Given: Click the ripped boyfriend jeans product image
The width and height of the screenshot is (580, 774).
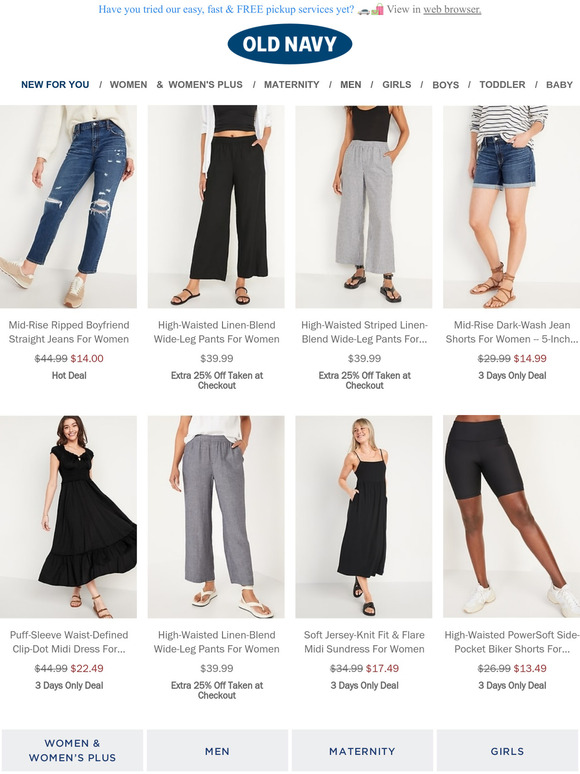Looking at the screenshot, I should tap(68, 206).
